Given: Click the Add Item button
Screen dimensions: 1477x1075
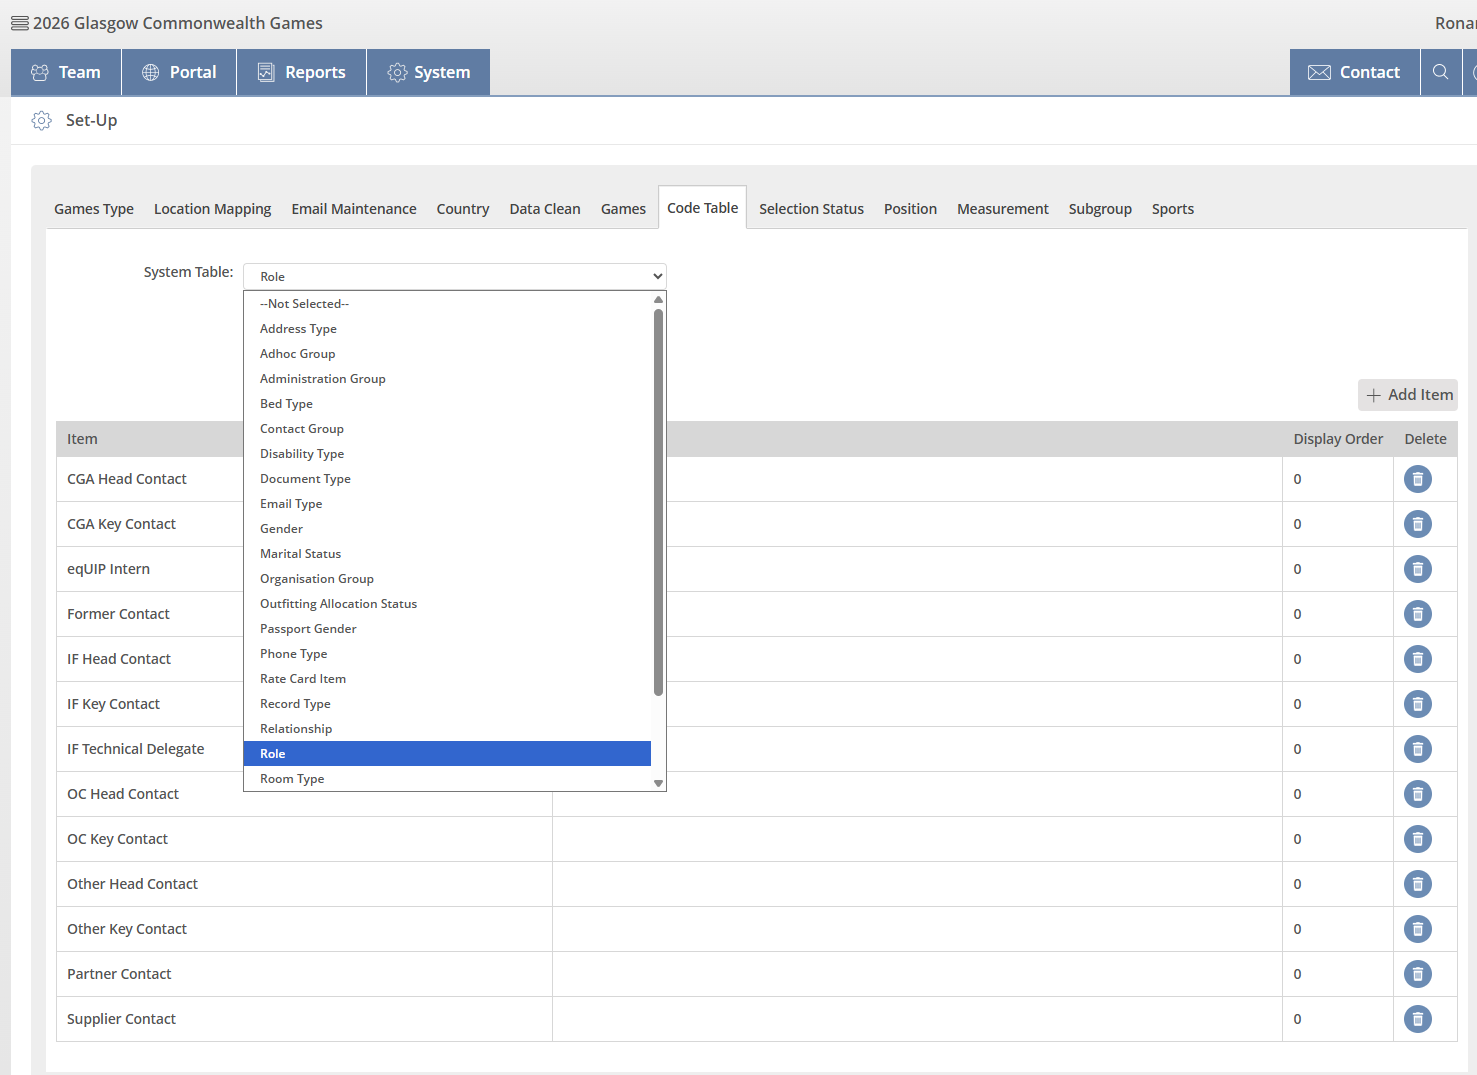Looking at the screenshot, I should pos(1408,395).
